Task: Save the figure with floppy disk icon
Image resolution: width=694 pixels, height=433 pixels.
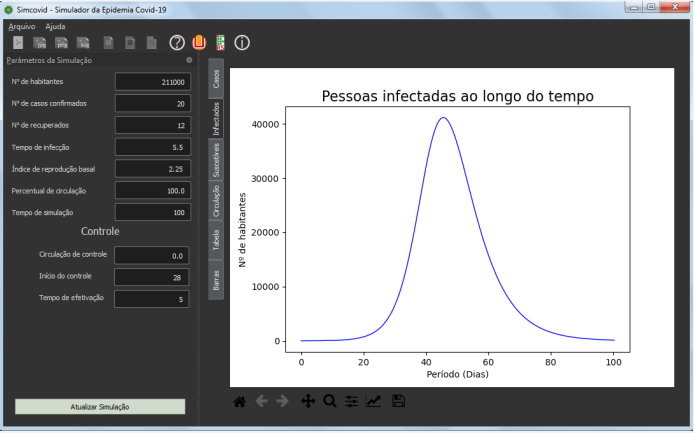Action: point(399,401)
